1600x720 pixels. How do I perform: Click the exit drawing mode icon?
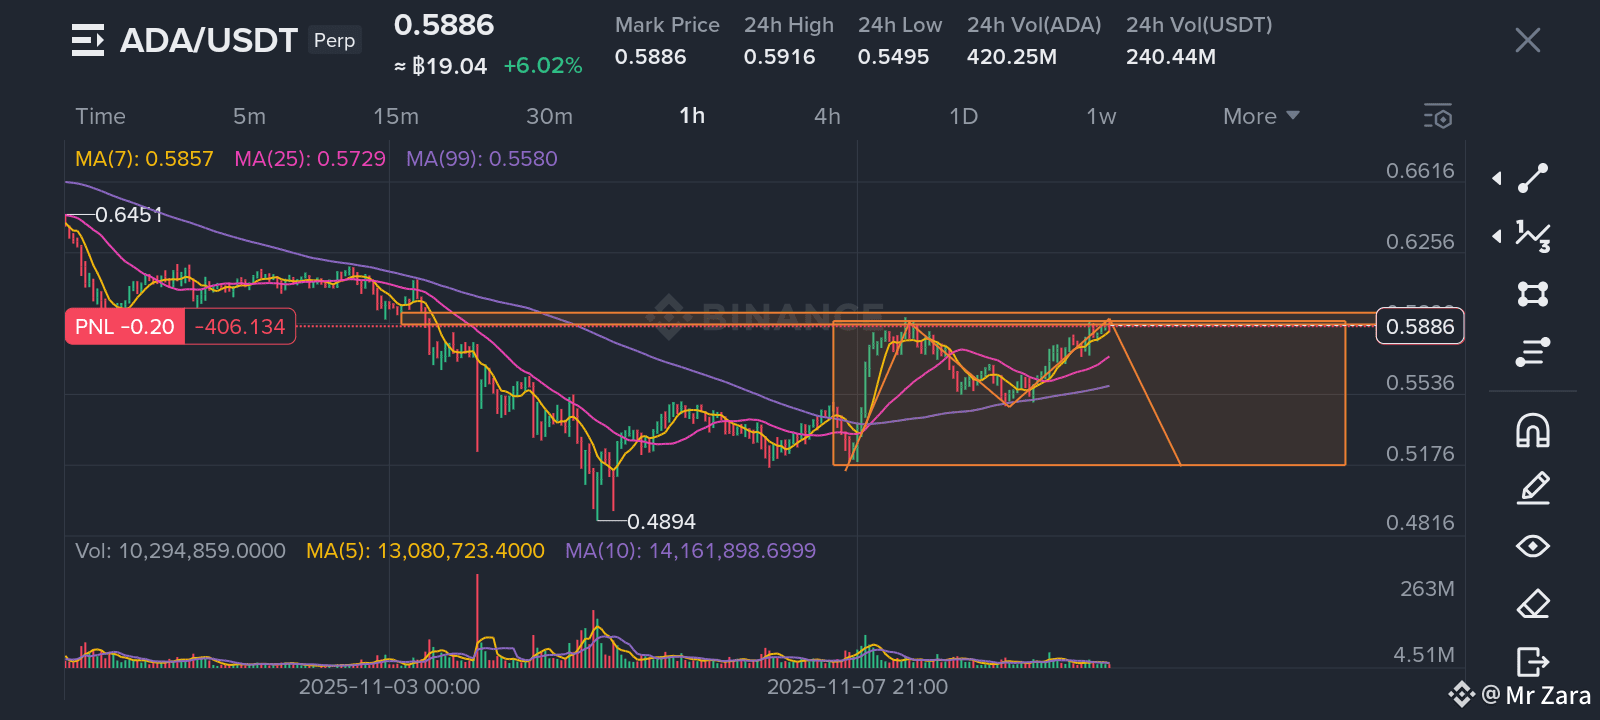click(x=1533, y=662)
